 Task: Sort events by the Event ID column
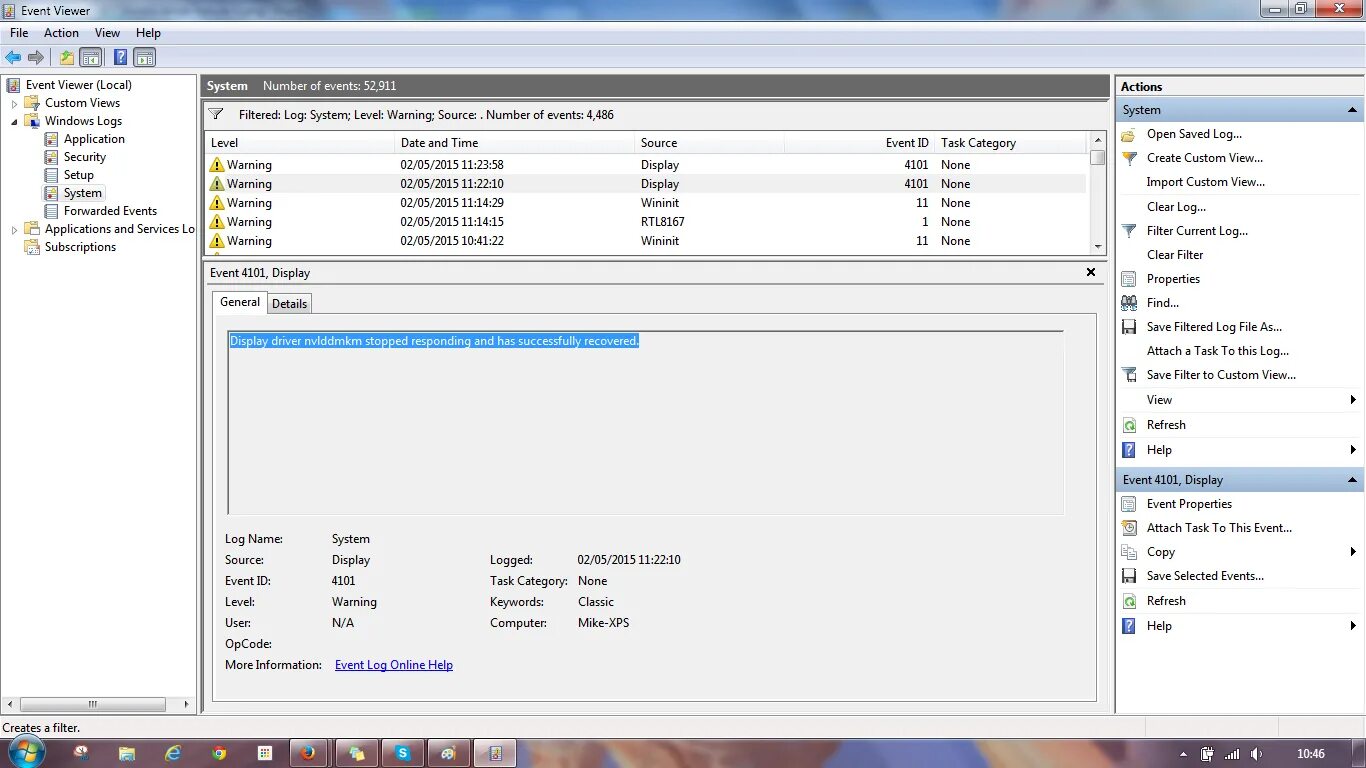click(x=859, y=143)
